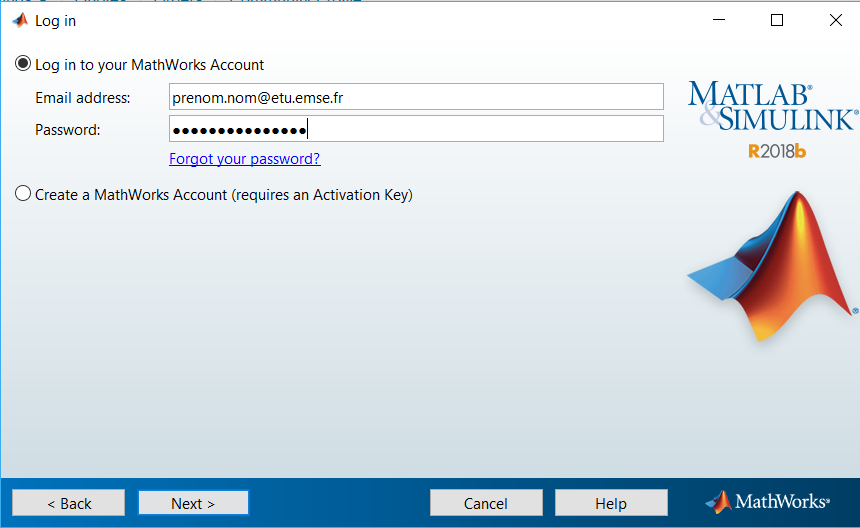Close the Log in window
This screenshot has width=860, height=528.
pyautogui.click(x=834, y=20)
